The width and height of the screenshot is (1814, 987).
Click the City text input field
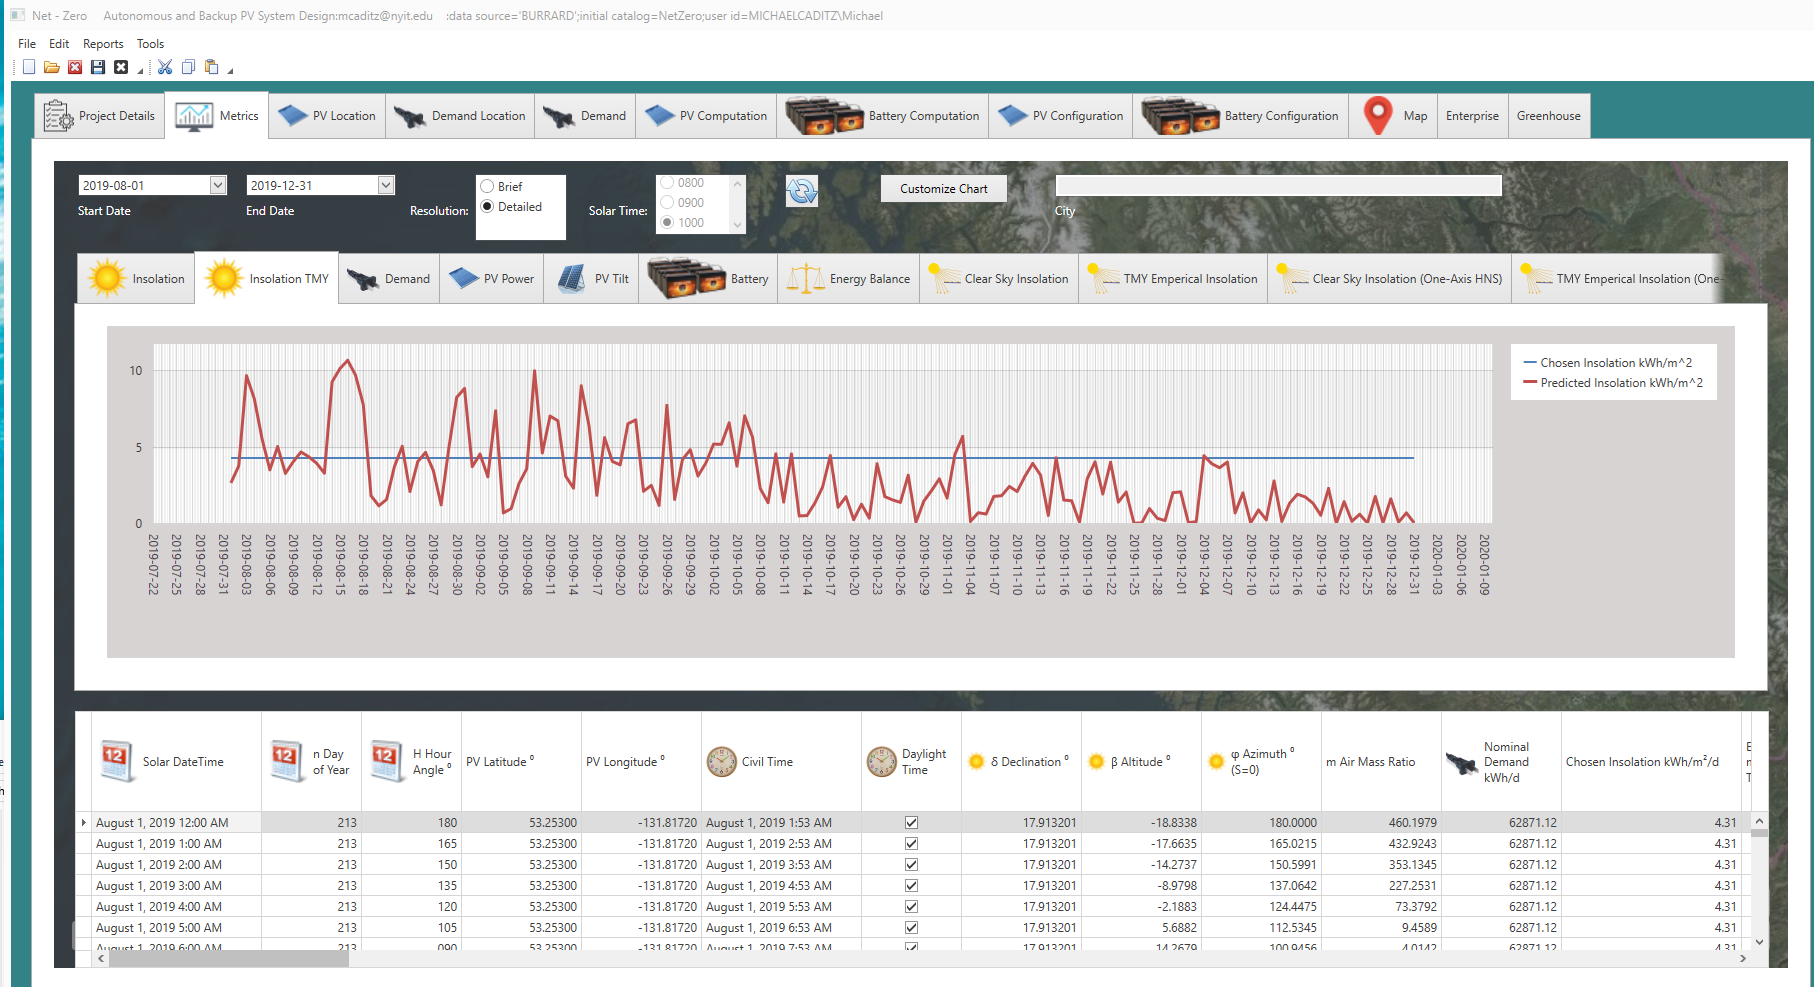(1278, 186)
